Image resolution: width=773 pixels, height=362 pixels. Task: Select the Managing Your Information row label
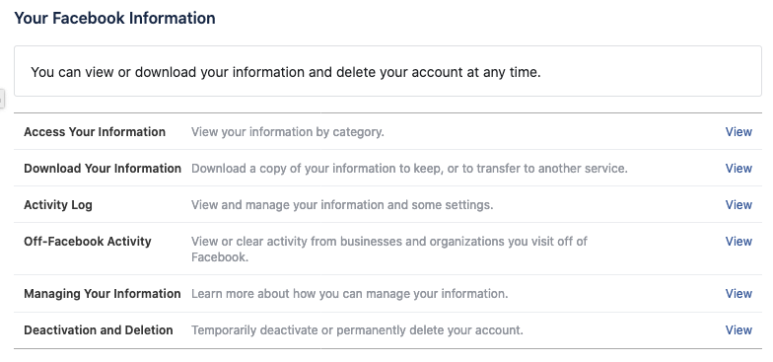tap(103, 293)
